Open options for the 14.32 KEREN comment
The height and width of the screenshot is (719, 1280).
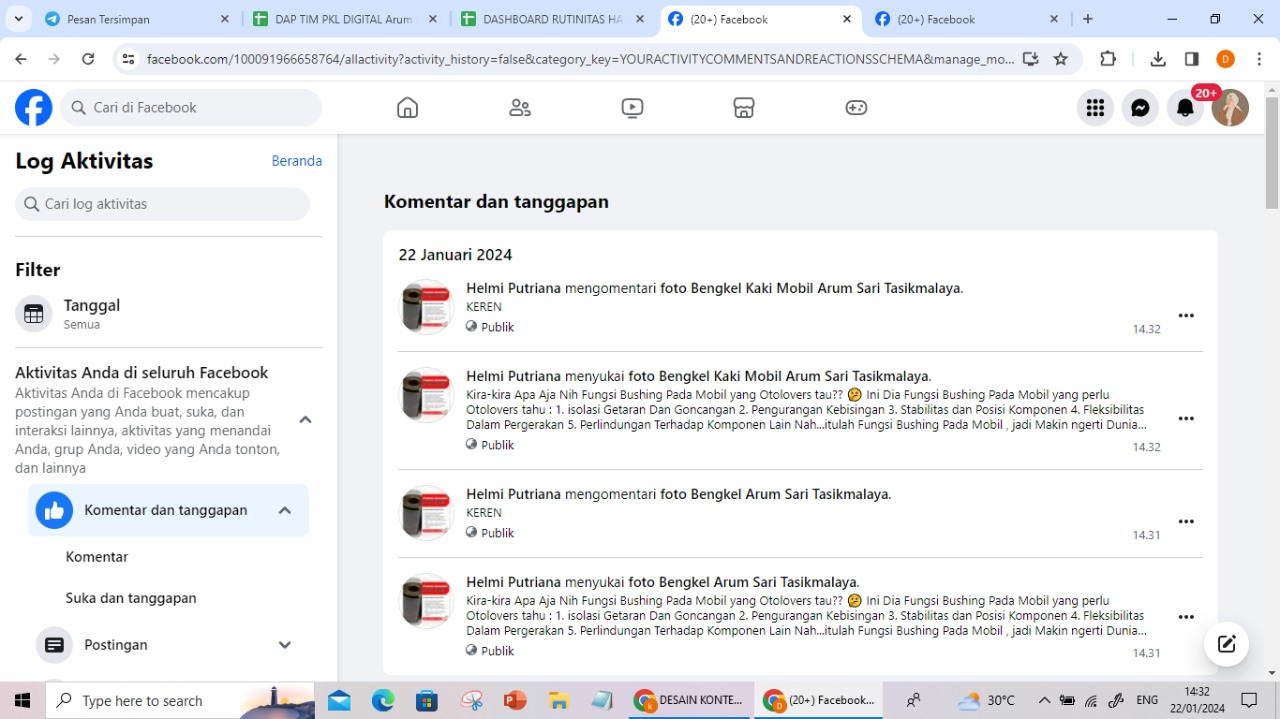tap(1186, 316)
